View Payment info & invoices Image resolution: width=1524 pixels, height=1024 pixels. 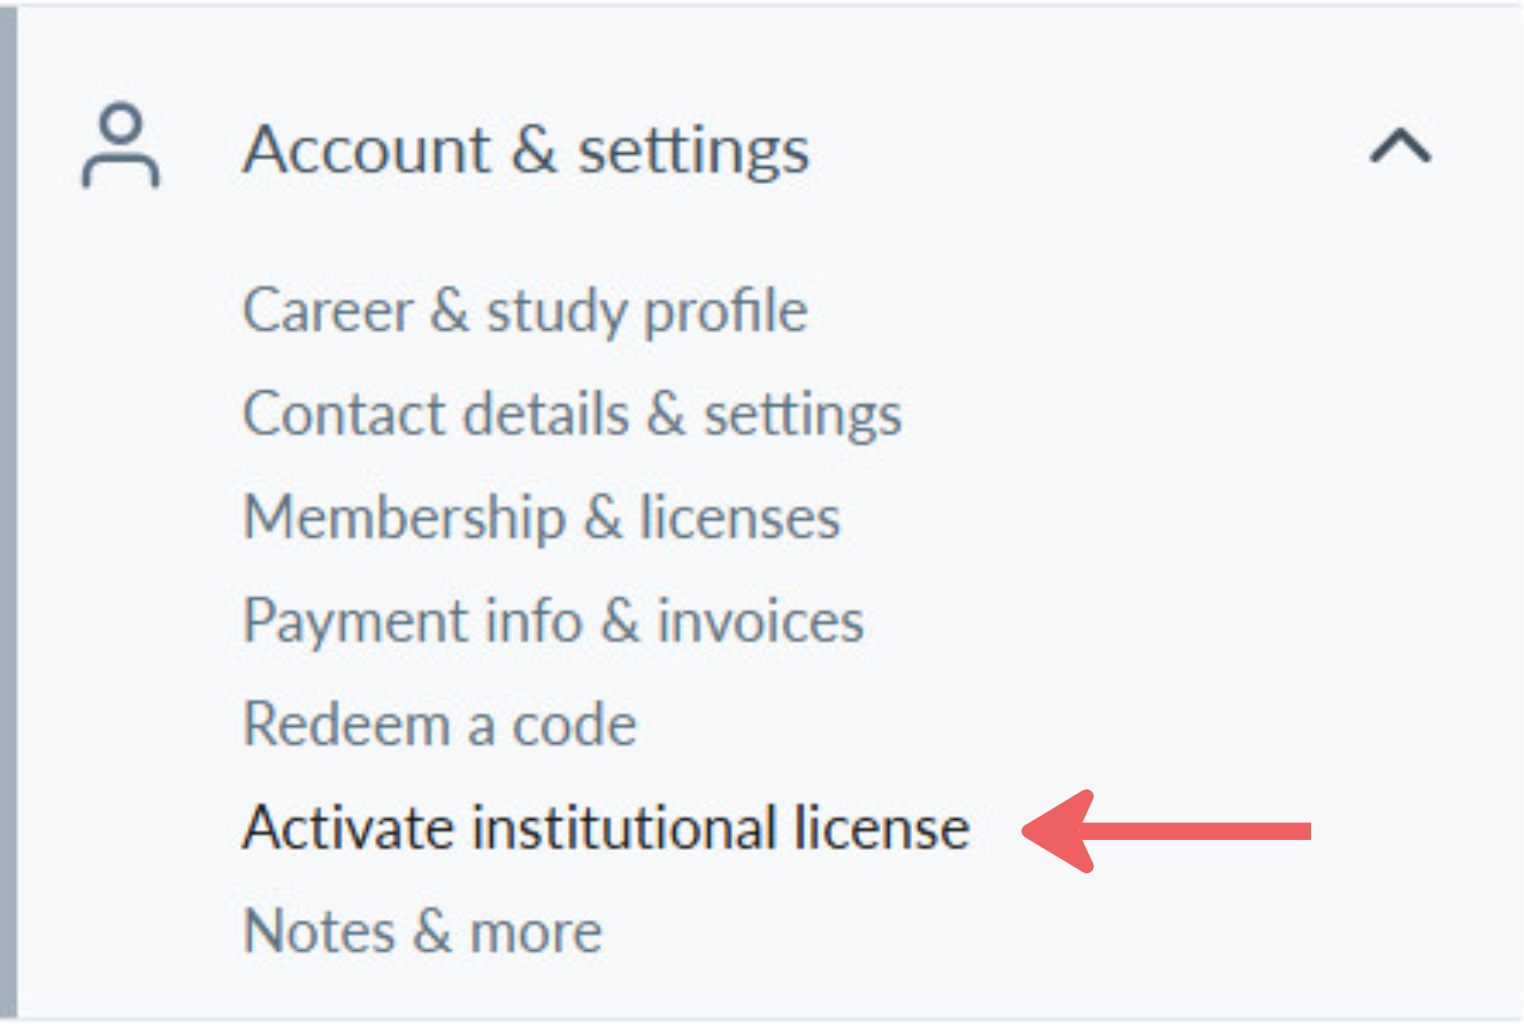coord(553,622)
